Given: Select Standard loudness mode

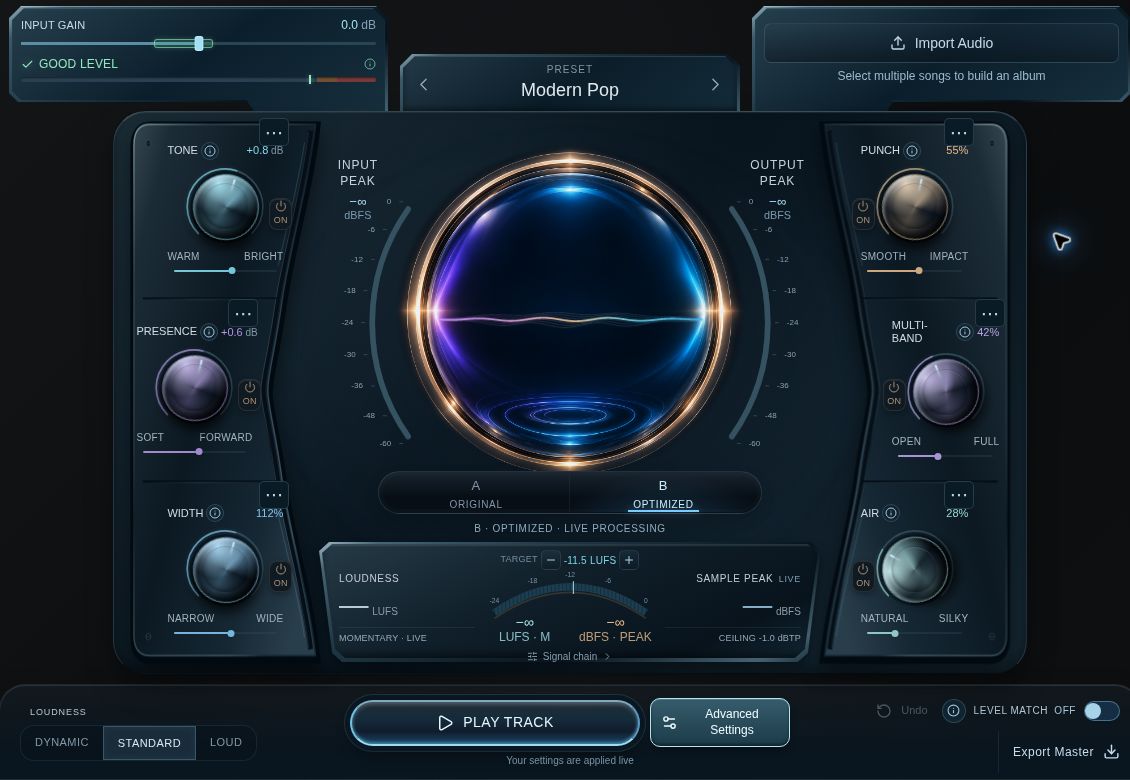Looking at the screenshot, I should (x=149, y=743).
